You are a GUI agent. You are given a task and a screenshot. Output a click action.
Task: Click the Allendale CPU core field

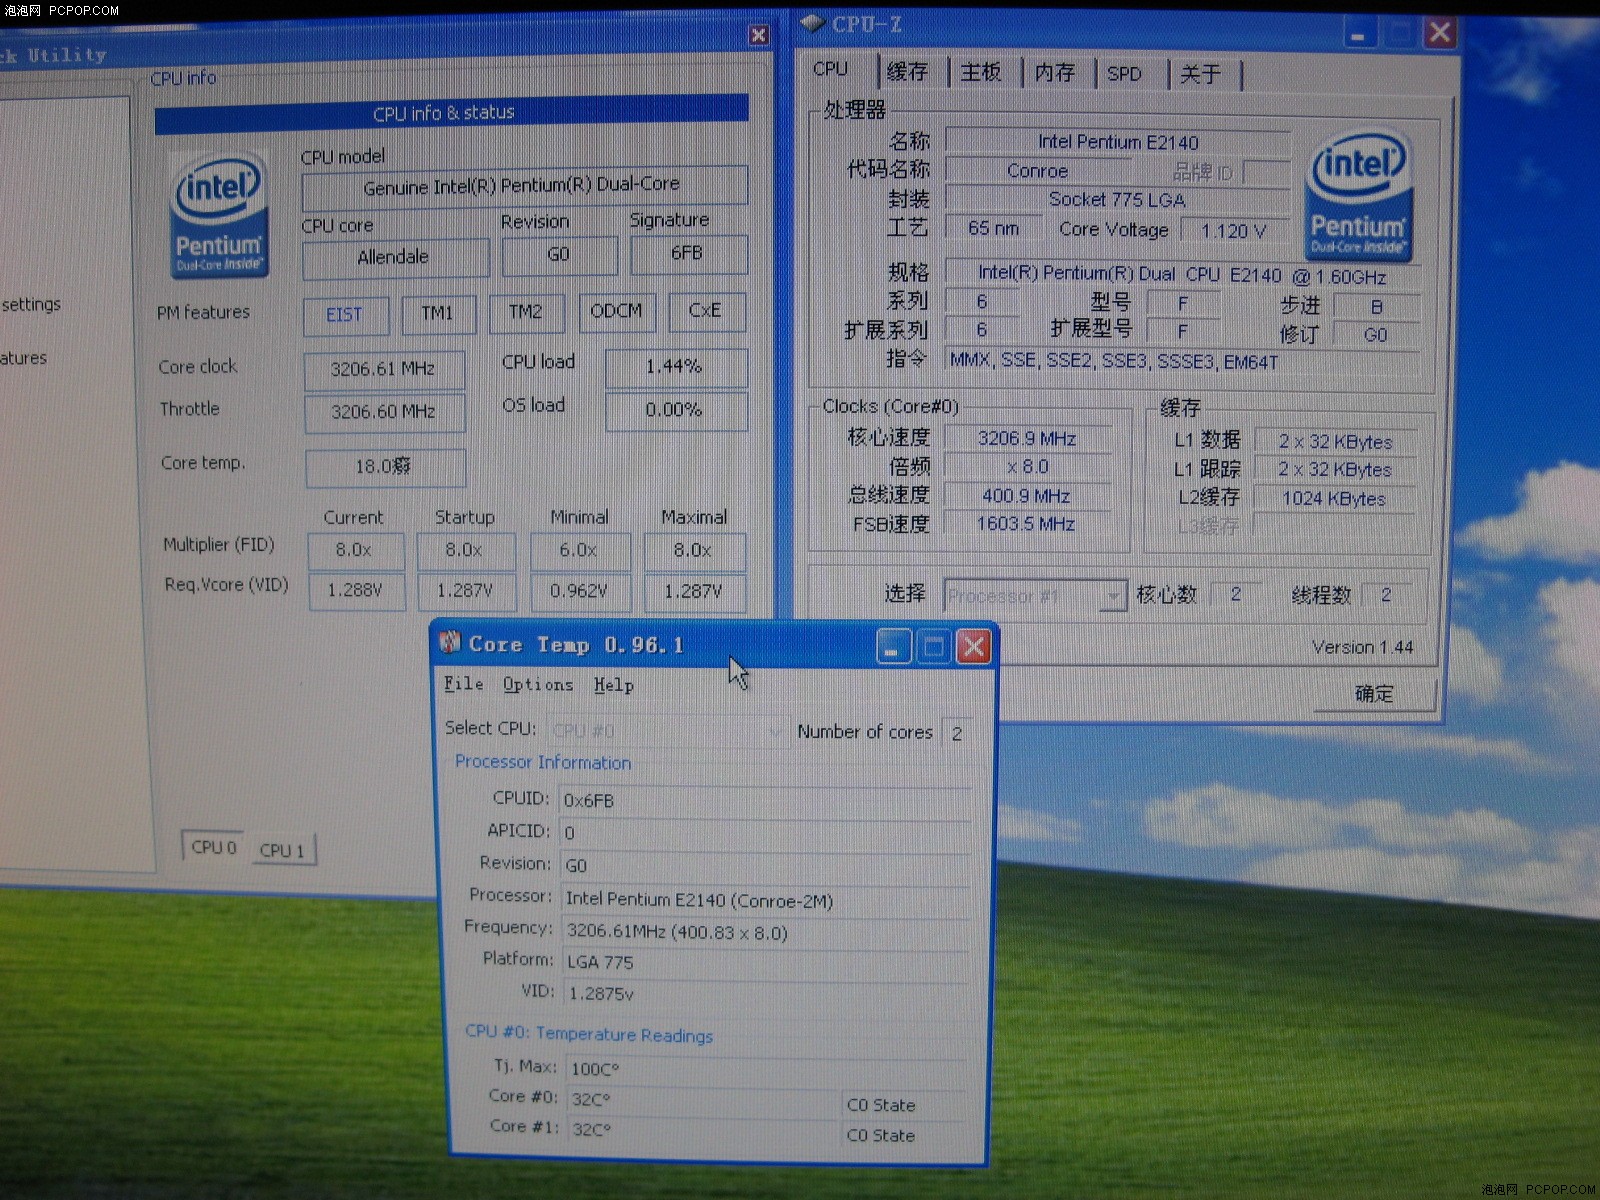pos(395,257)
